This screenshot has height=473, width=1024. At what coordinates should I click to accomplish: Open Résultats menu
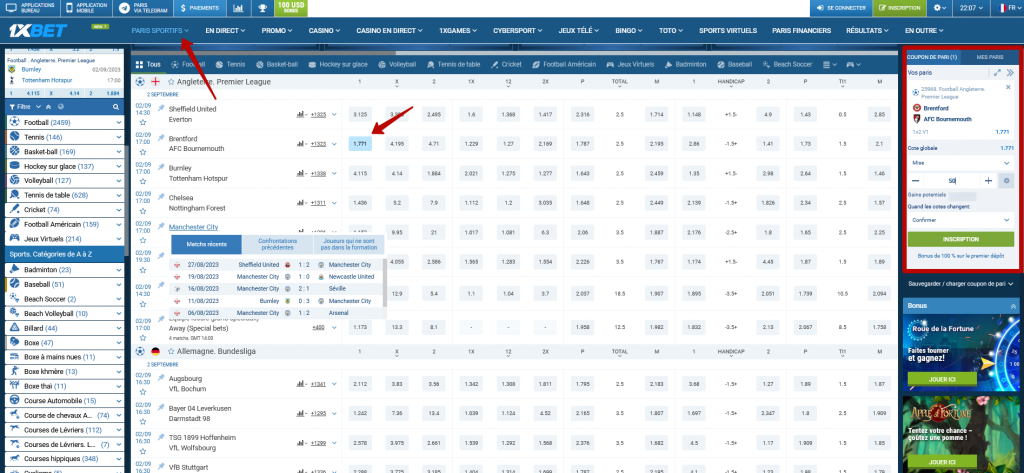[x=867, y=30]
